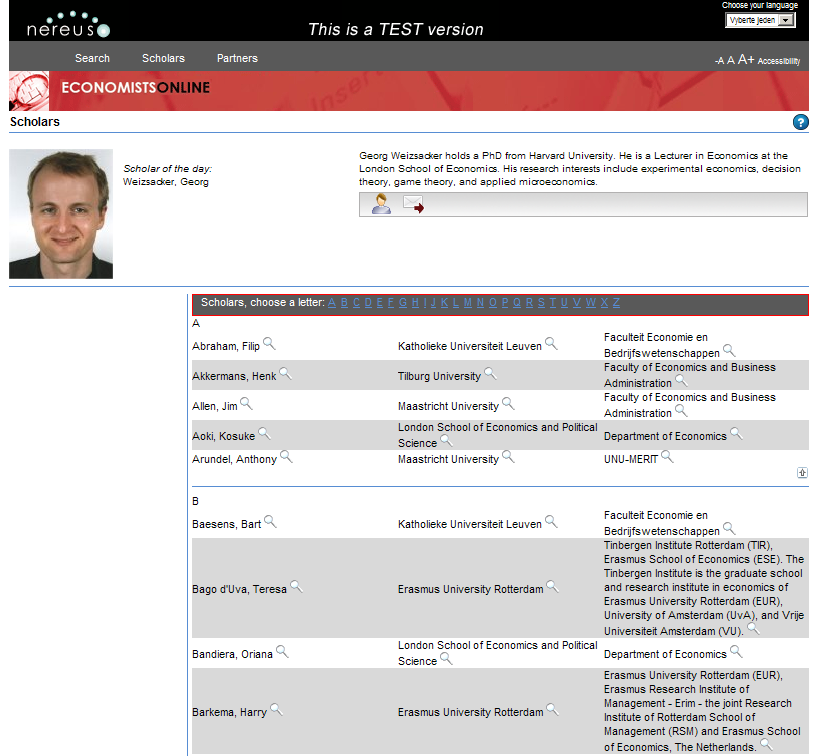Magnifier beside Katholieke Universiteit Leuven in Abraham row
The image size is (818, 756).
point(551,343)
